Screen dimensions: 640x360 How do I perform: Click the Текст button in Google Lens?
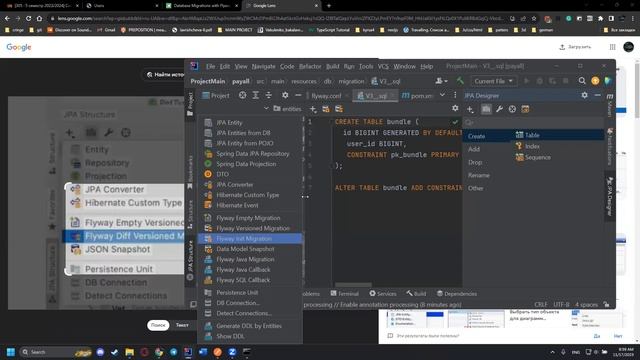coord(182,325)
